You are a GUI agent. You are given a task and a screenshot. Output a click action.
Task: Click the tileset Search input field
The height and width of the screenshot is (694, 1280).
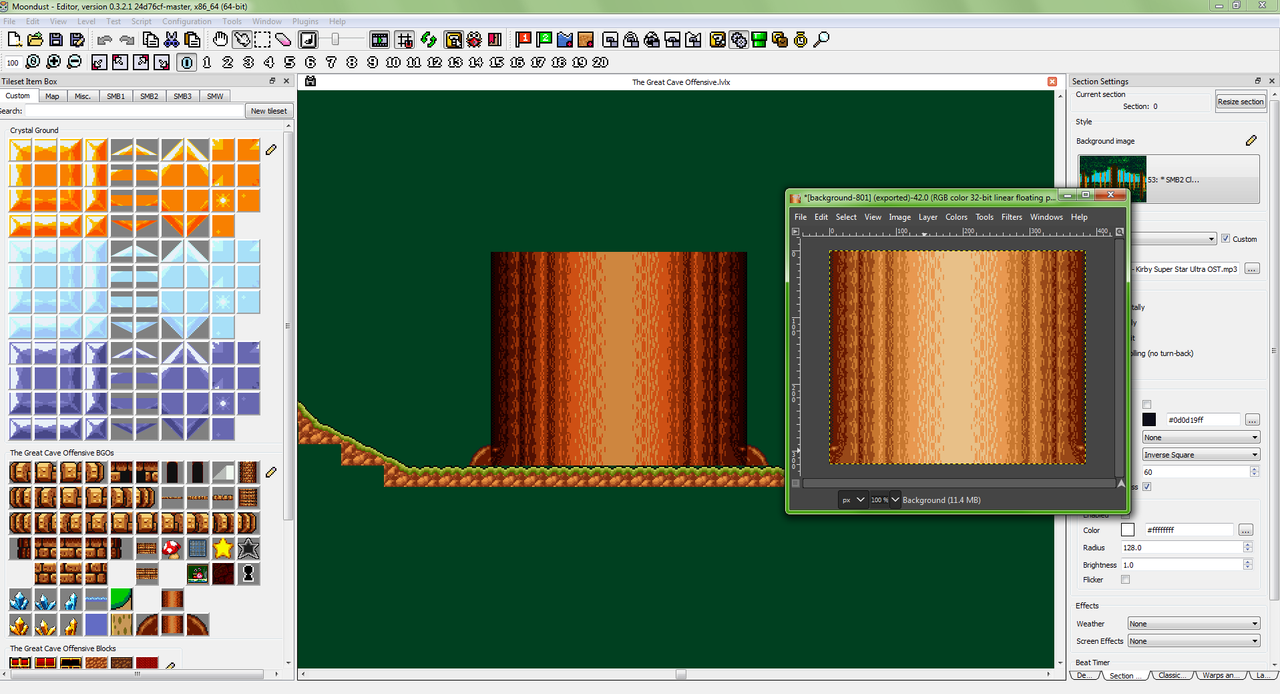132,111
